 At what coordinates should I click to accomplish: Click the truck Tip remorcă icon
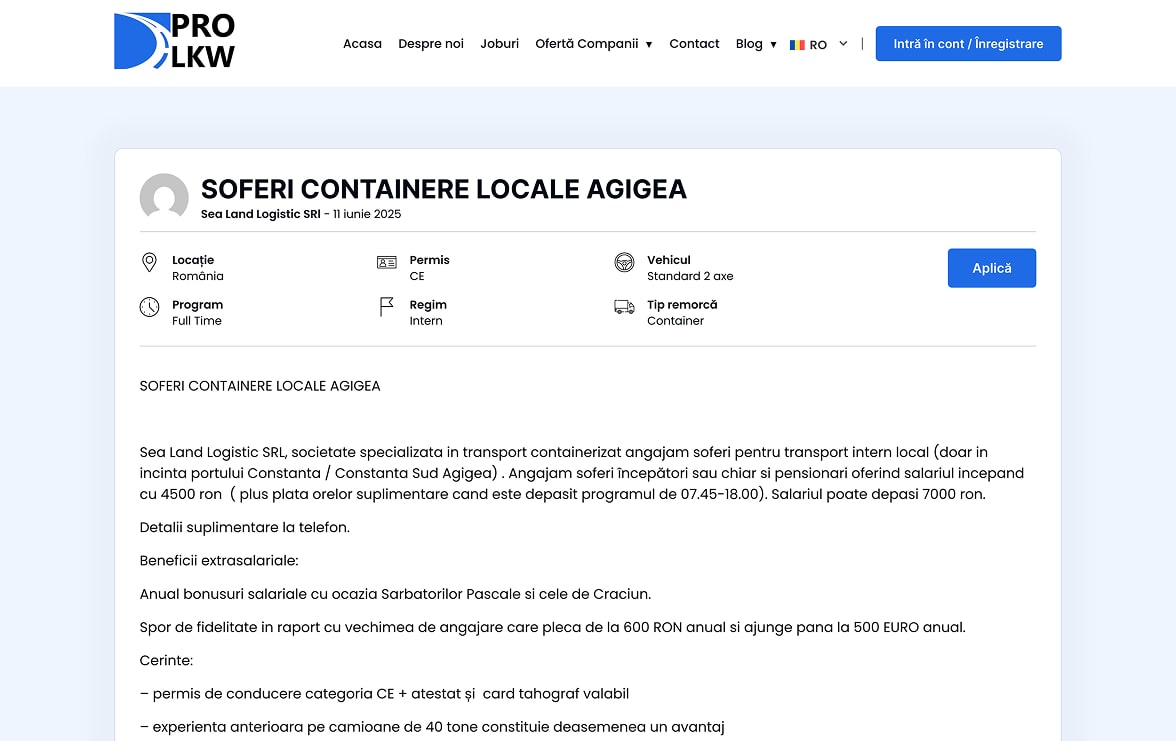click(624, 307)
